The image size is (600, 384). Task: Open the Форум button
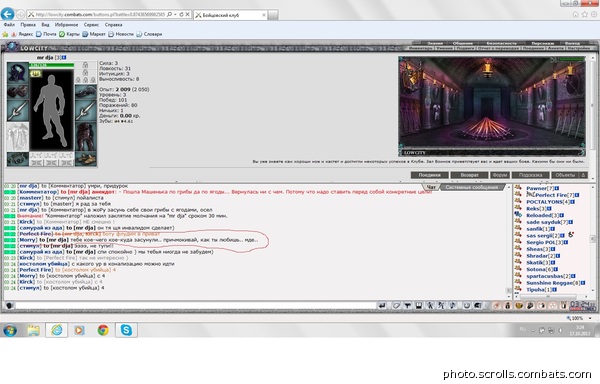click(x=499, y=175)
